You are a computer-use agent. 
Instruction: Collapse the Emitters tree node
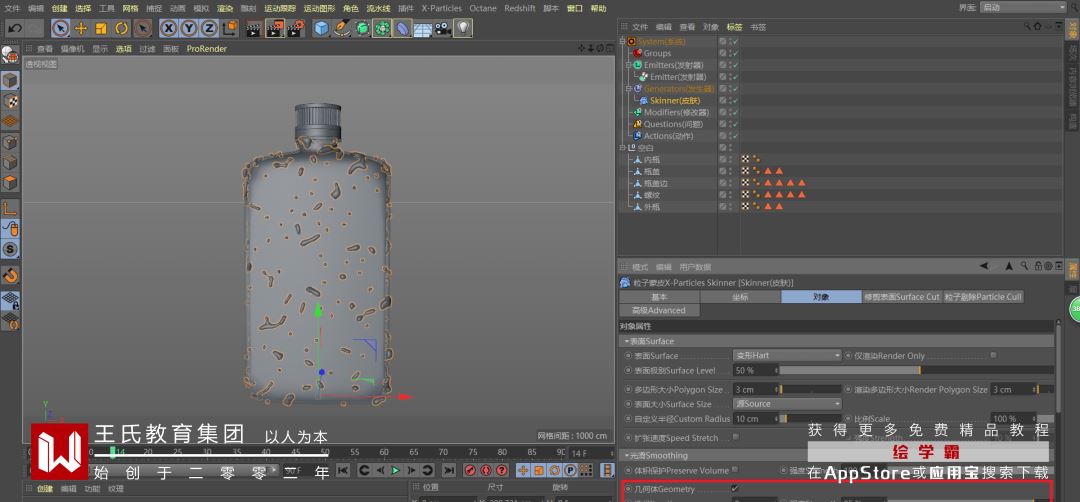click(628, 65)
